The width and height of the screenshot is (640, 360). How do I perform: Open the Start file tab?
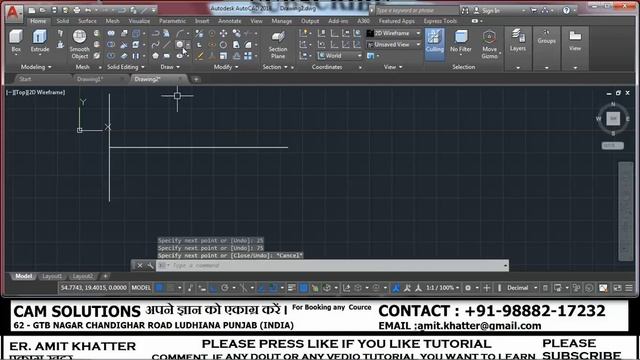click(x=25, y=79)
